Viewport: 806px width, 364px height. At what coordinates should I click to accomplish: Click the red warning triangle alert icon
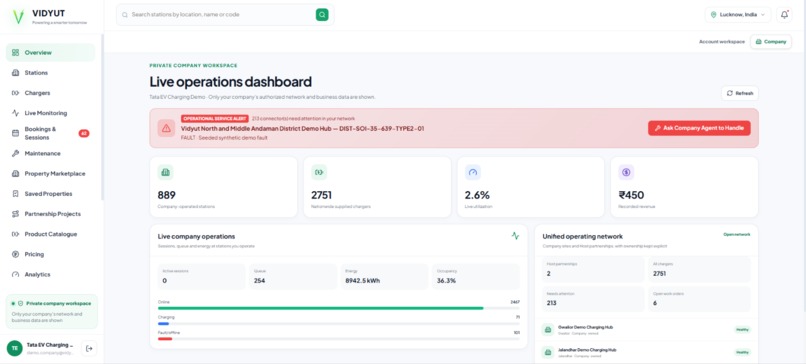pyautogui.click(x=166, y=128)
